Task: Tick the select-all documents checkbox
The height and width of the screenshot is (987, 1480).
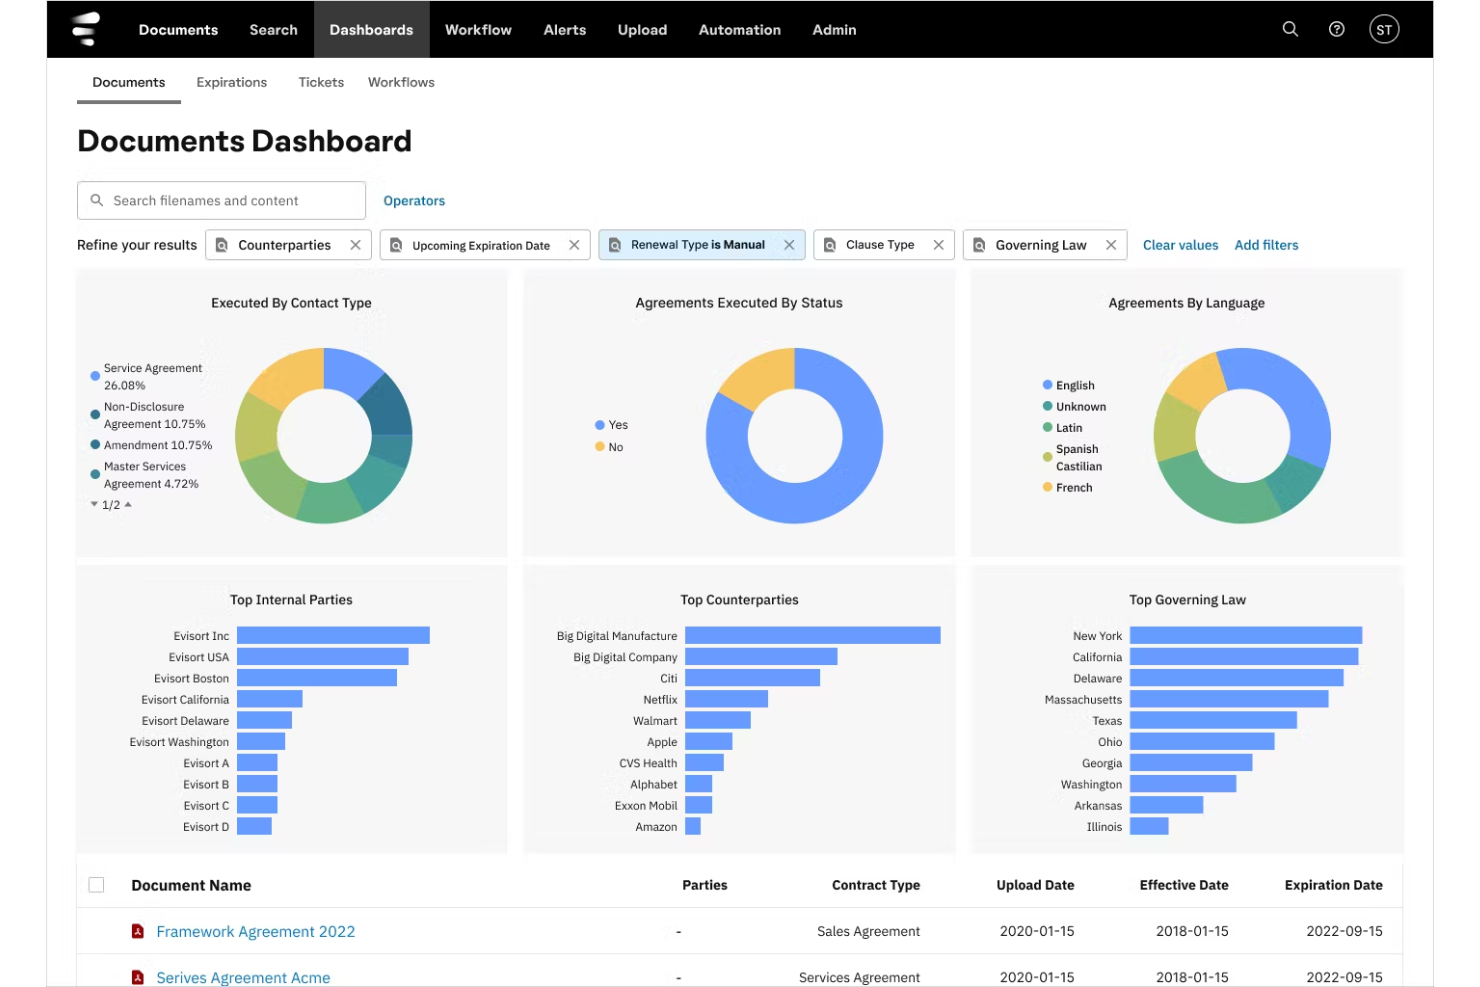Action: [96, 885]
